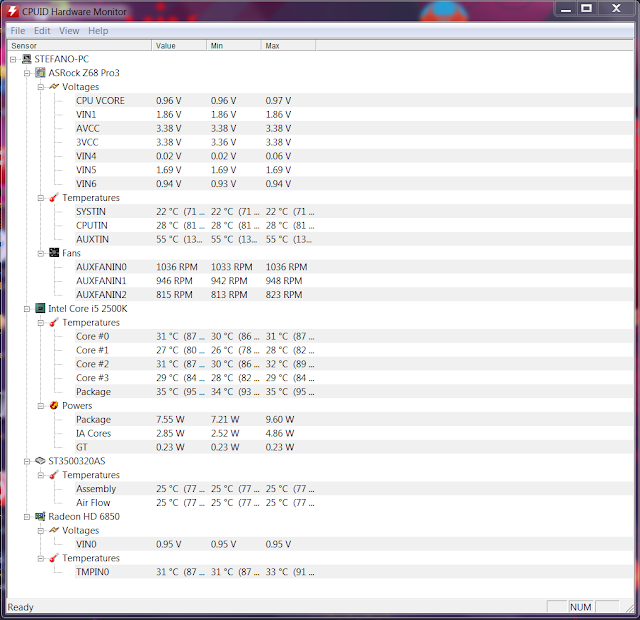
Task: Select the TMPIN0 temperature row
Action: tap(354, 572)
